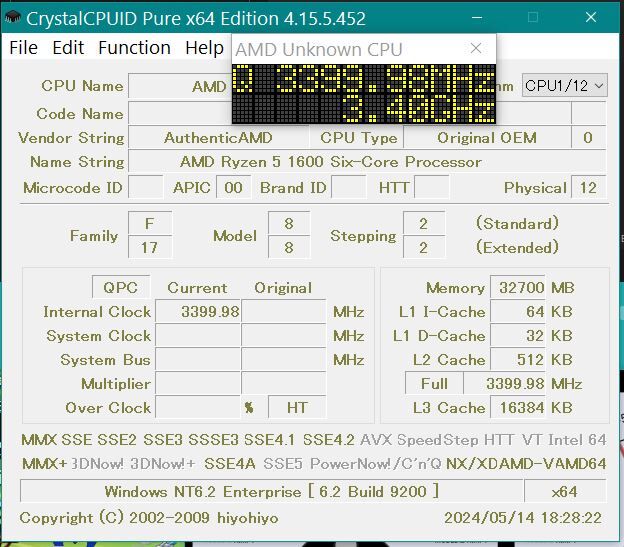Open the CPU1/12 core selector dropdown
Image resolution: width=624 pixels, height=547 pixels.
tap(564, 85)
